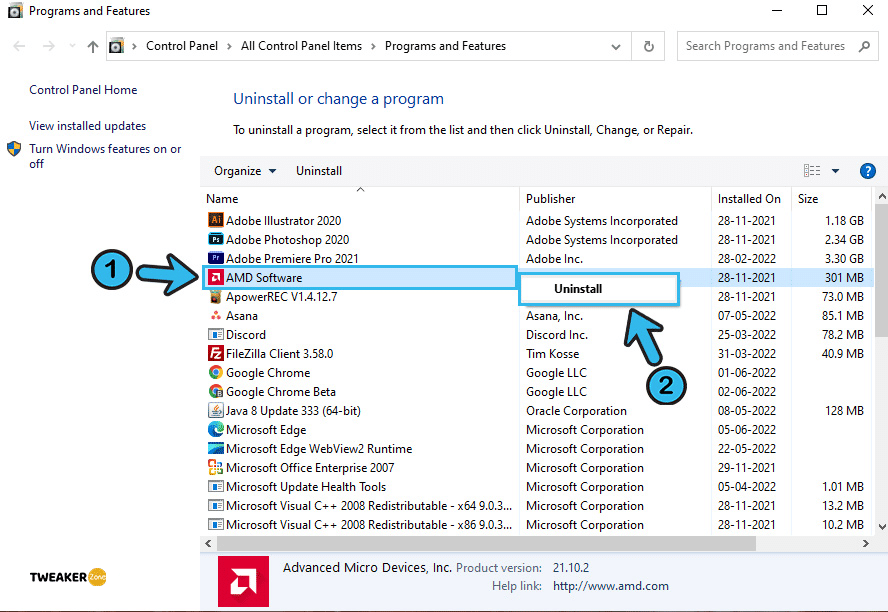This screenshot has width=888, height=612.
Task: Click the search magnifier icon
Action: [x=864, y=46]
